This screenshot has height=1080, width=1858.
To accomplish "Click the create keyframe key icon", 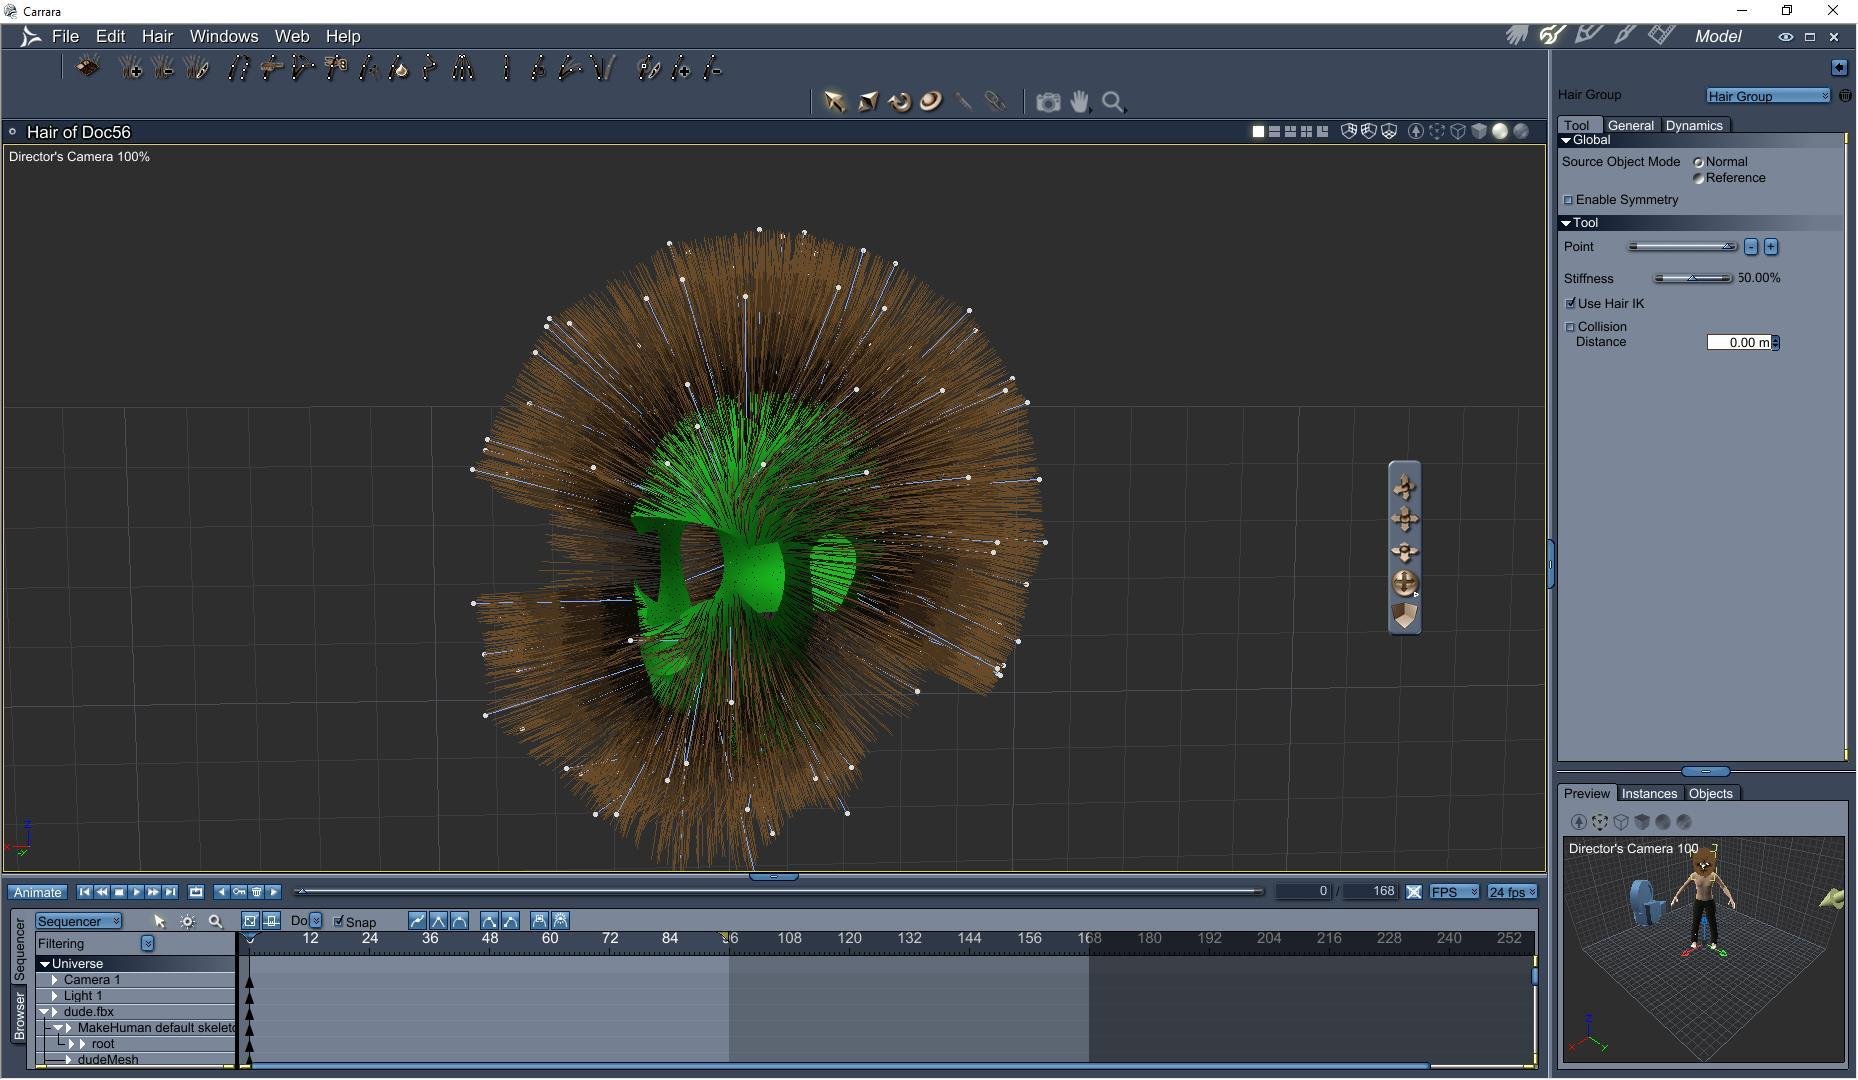I will 238,892.
